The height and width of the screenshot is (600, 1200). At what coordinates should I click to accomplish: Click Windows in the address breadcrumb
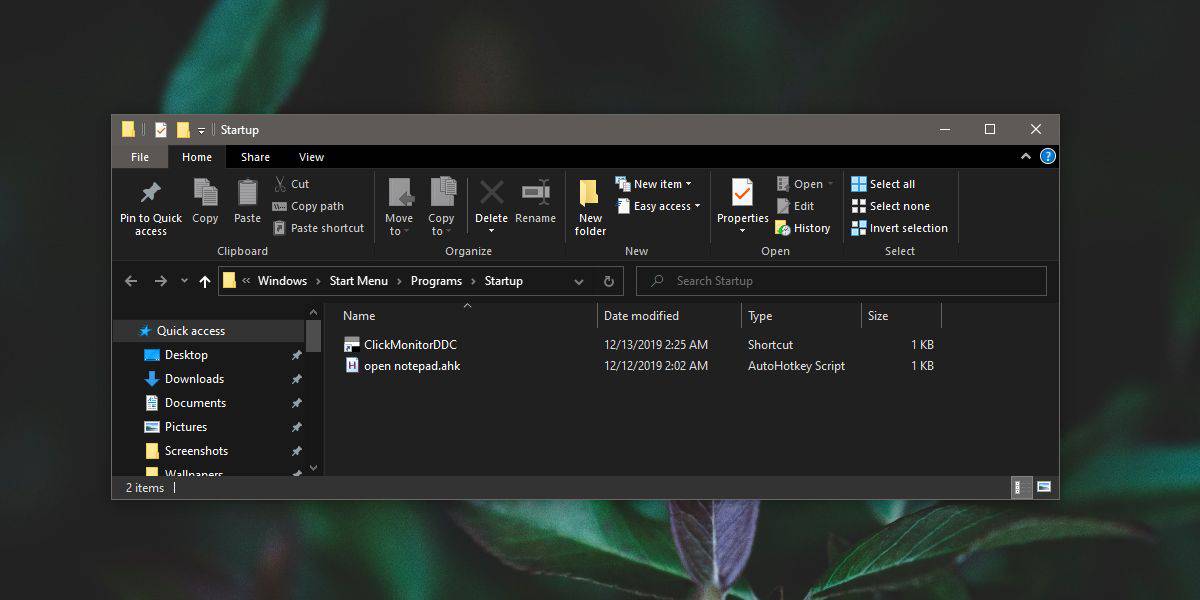tap(282, 281)
